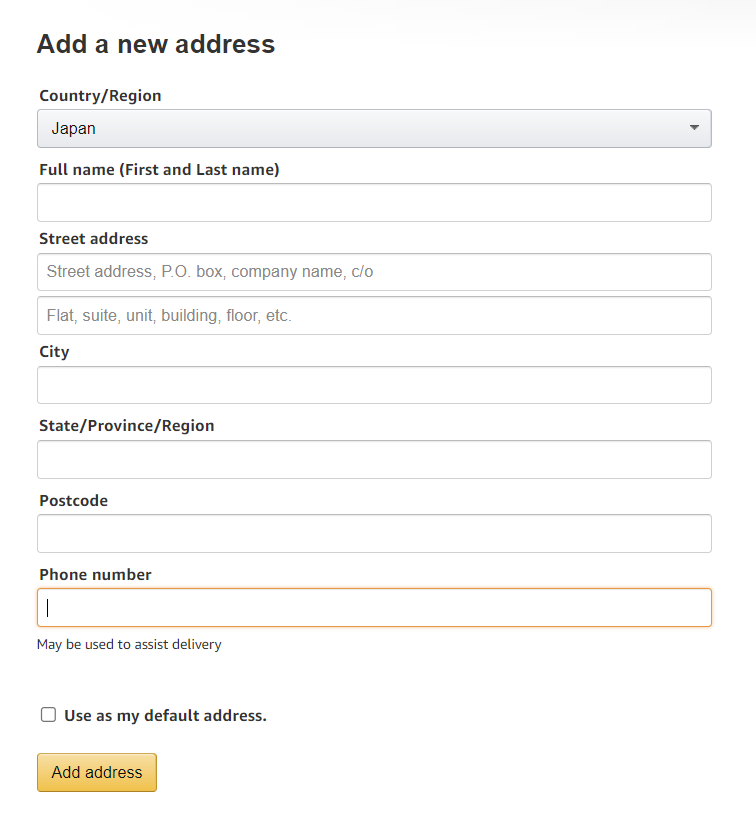
Task: Click the 'City' field label
Action: point(54,352)
